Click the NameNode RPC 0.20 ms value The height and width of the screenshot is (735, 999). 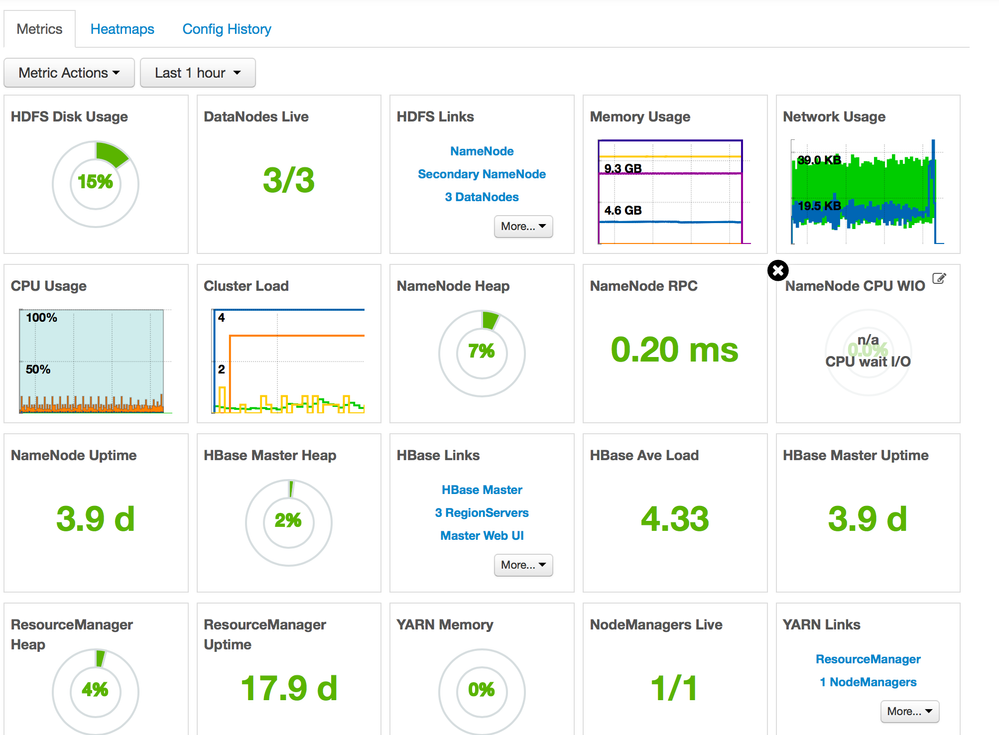click(x=675, y=350)
